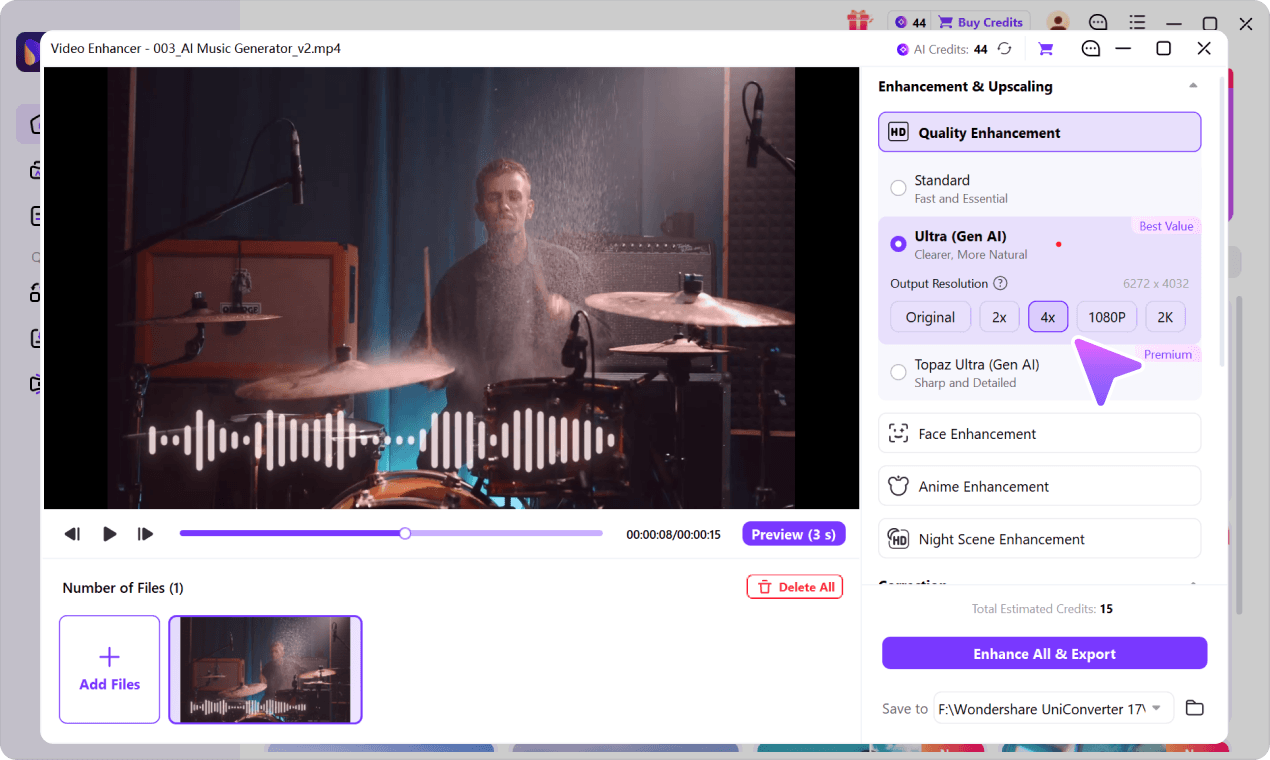Select the Ultra (Gen AI) radio button
This screenshot has height=760, width=1270.
(x=898, y=243)
